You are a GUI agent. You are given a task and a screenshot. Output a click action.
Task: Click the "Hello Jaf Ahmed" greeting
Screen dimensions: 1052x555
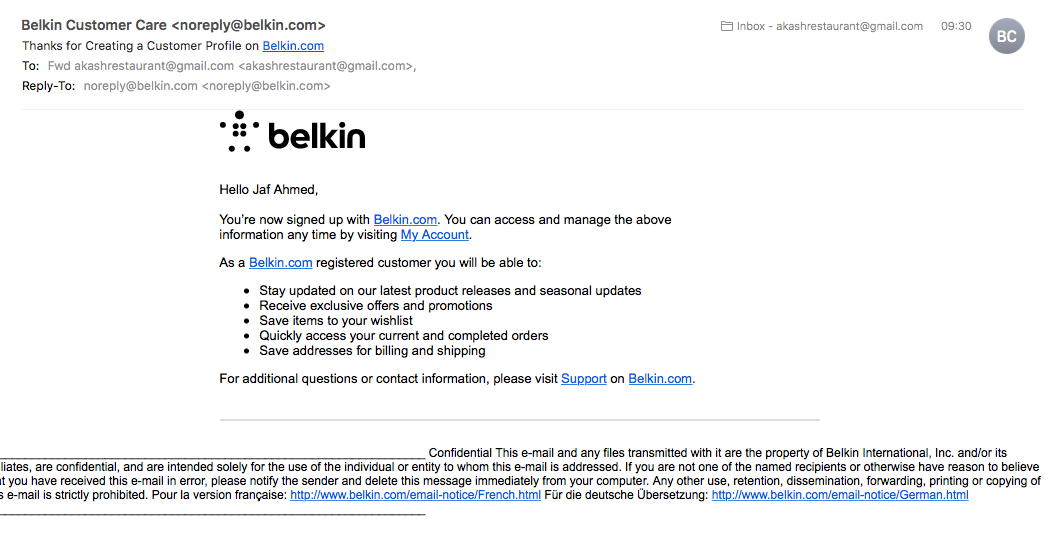[268, 189]
